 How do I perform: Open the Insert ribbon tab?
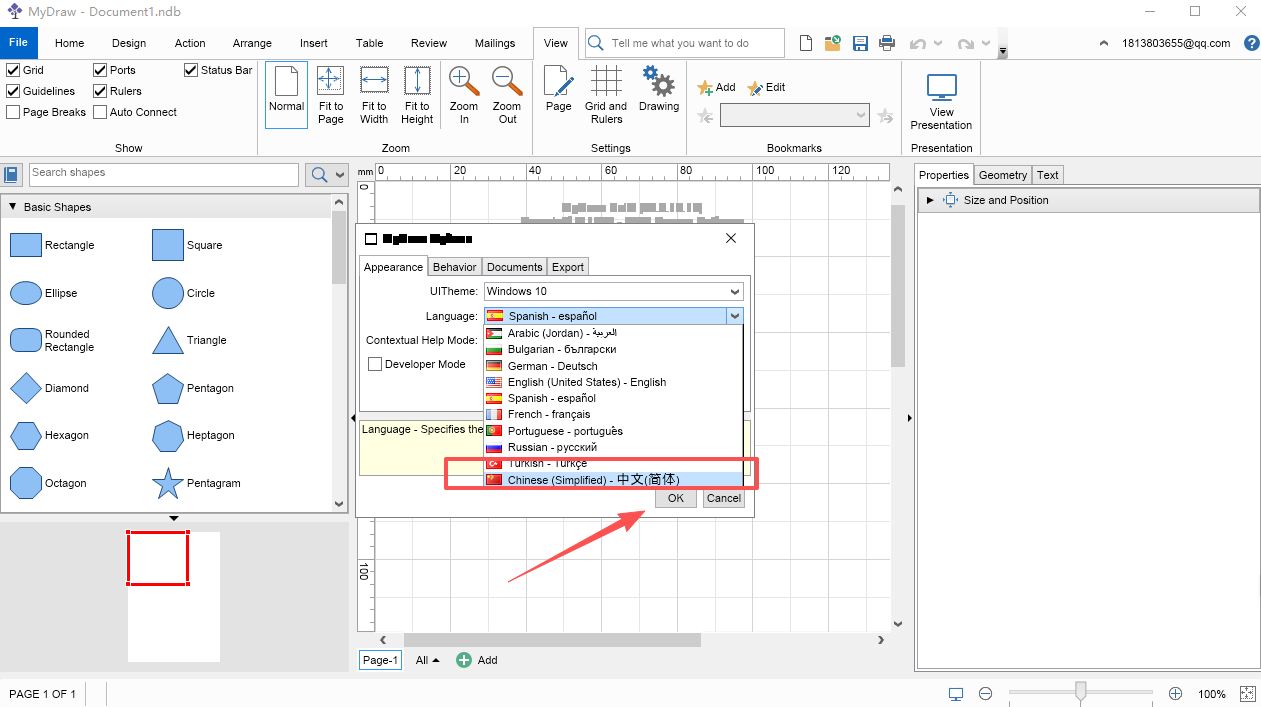tap(313, 43)
